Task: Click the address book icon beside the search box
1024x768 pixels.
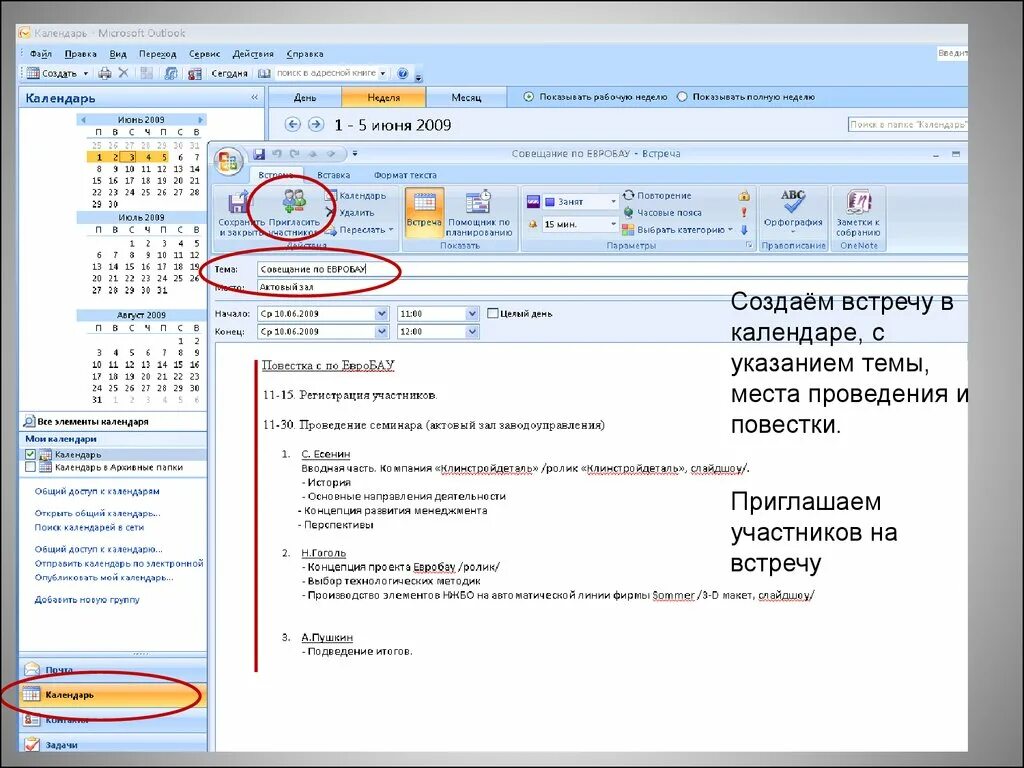Action: (x=264, y=73)
